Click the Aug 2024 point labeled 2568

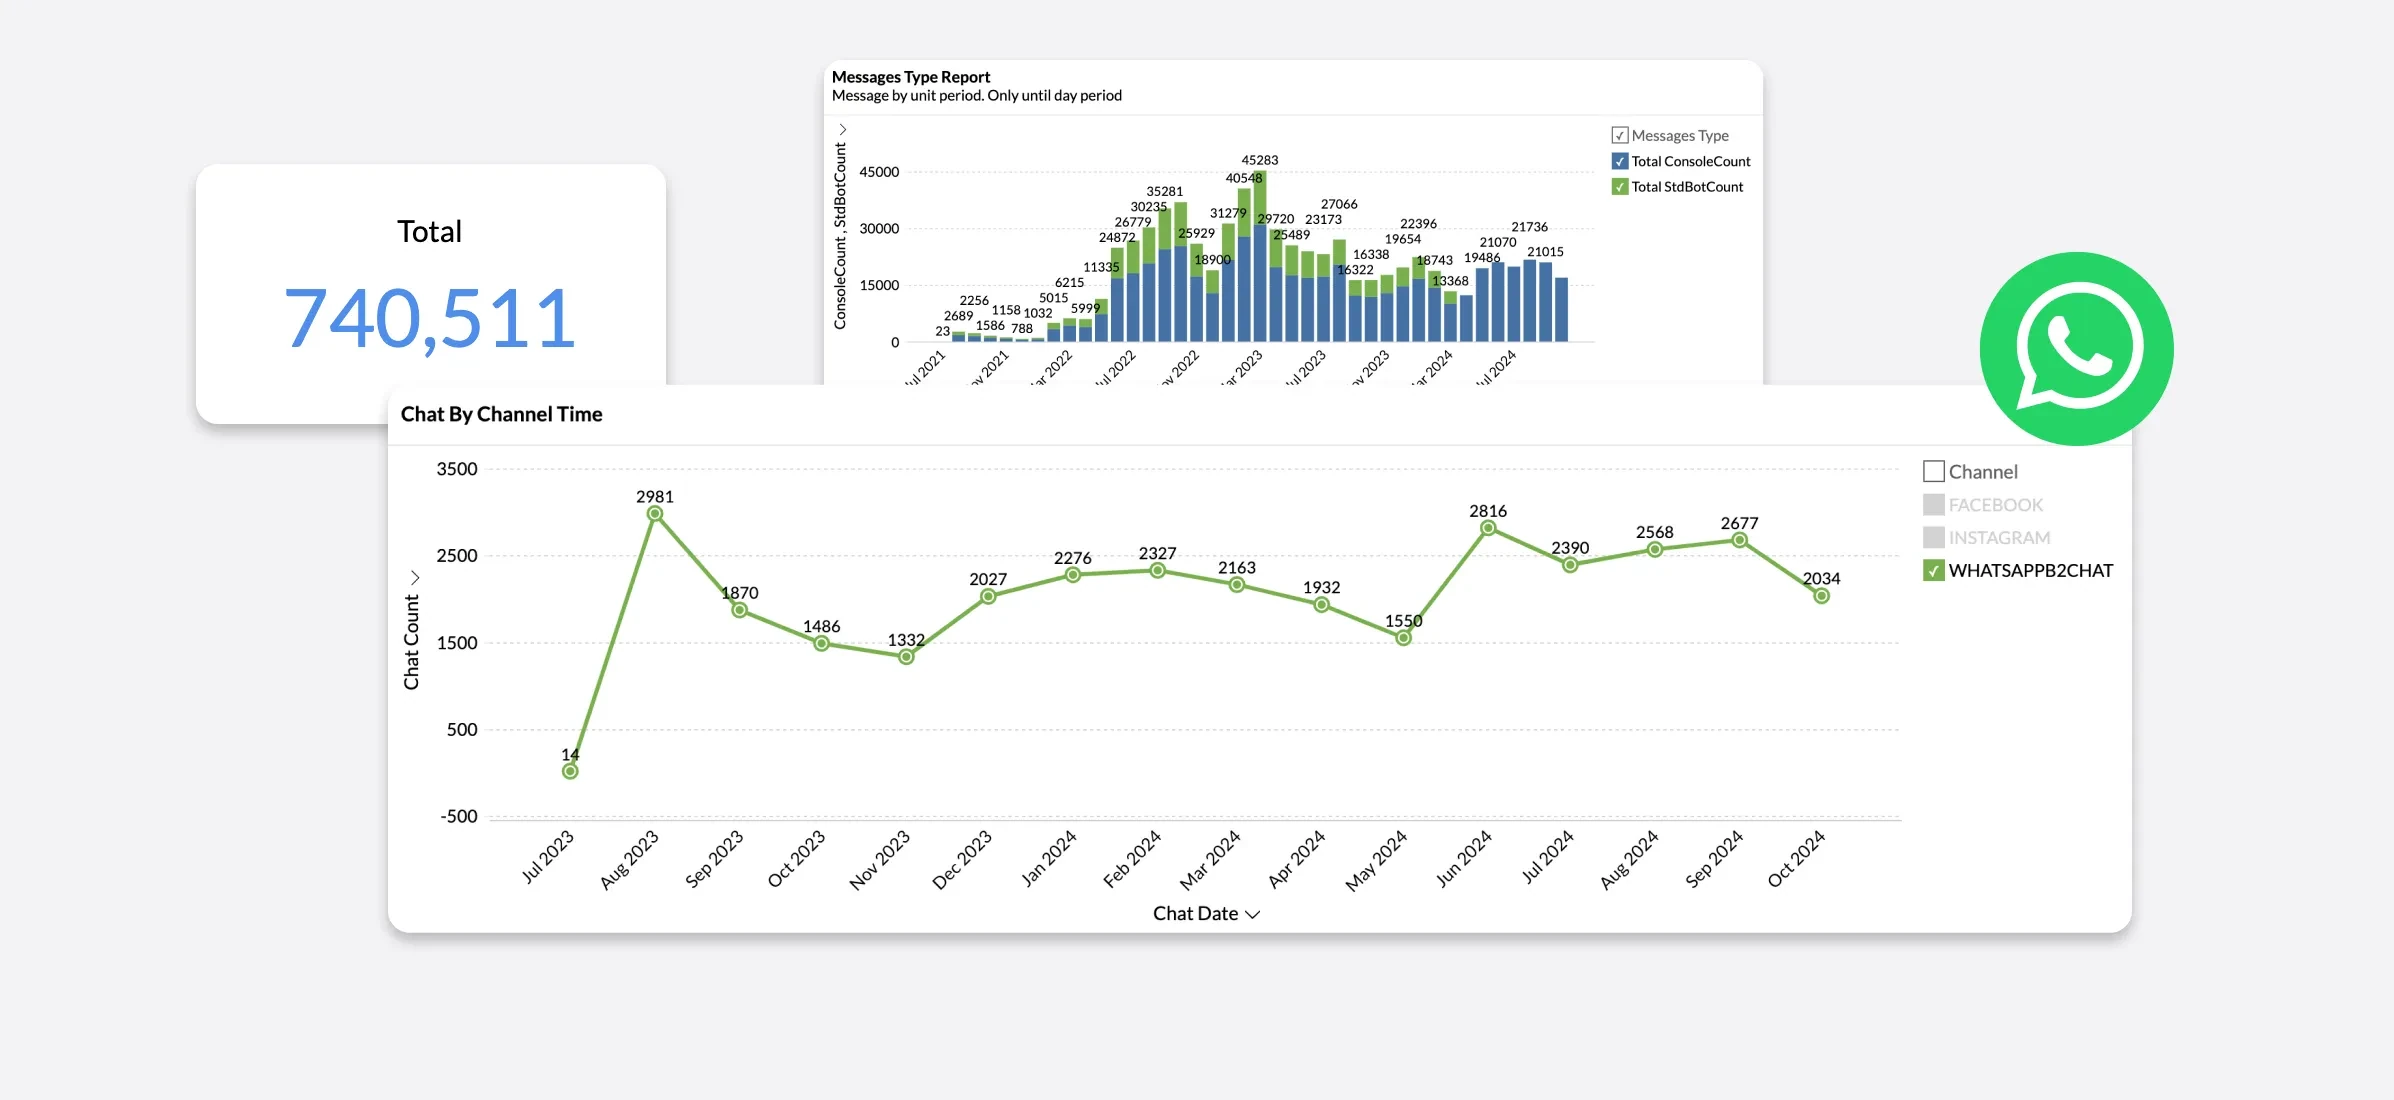click(1655, 549)
